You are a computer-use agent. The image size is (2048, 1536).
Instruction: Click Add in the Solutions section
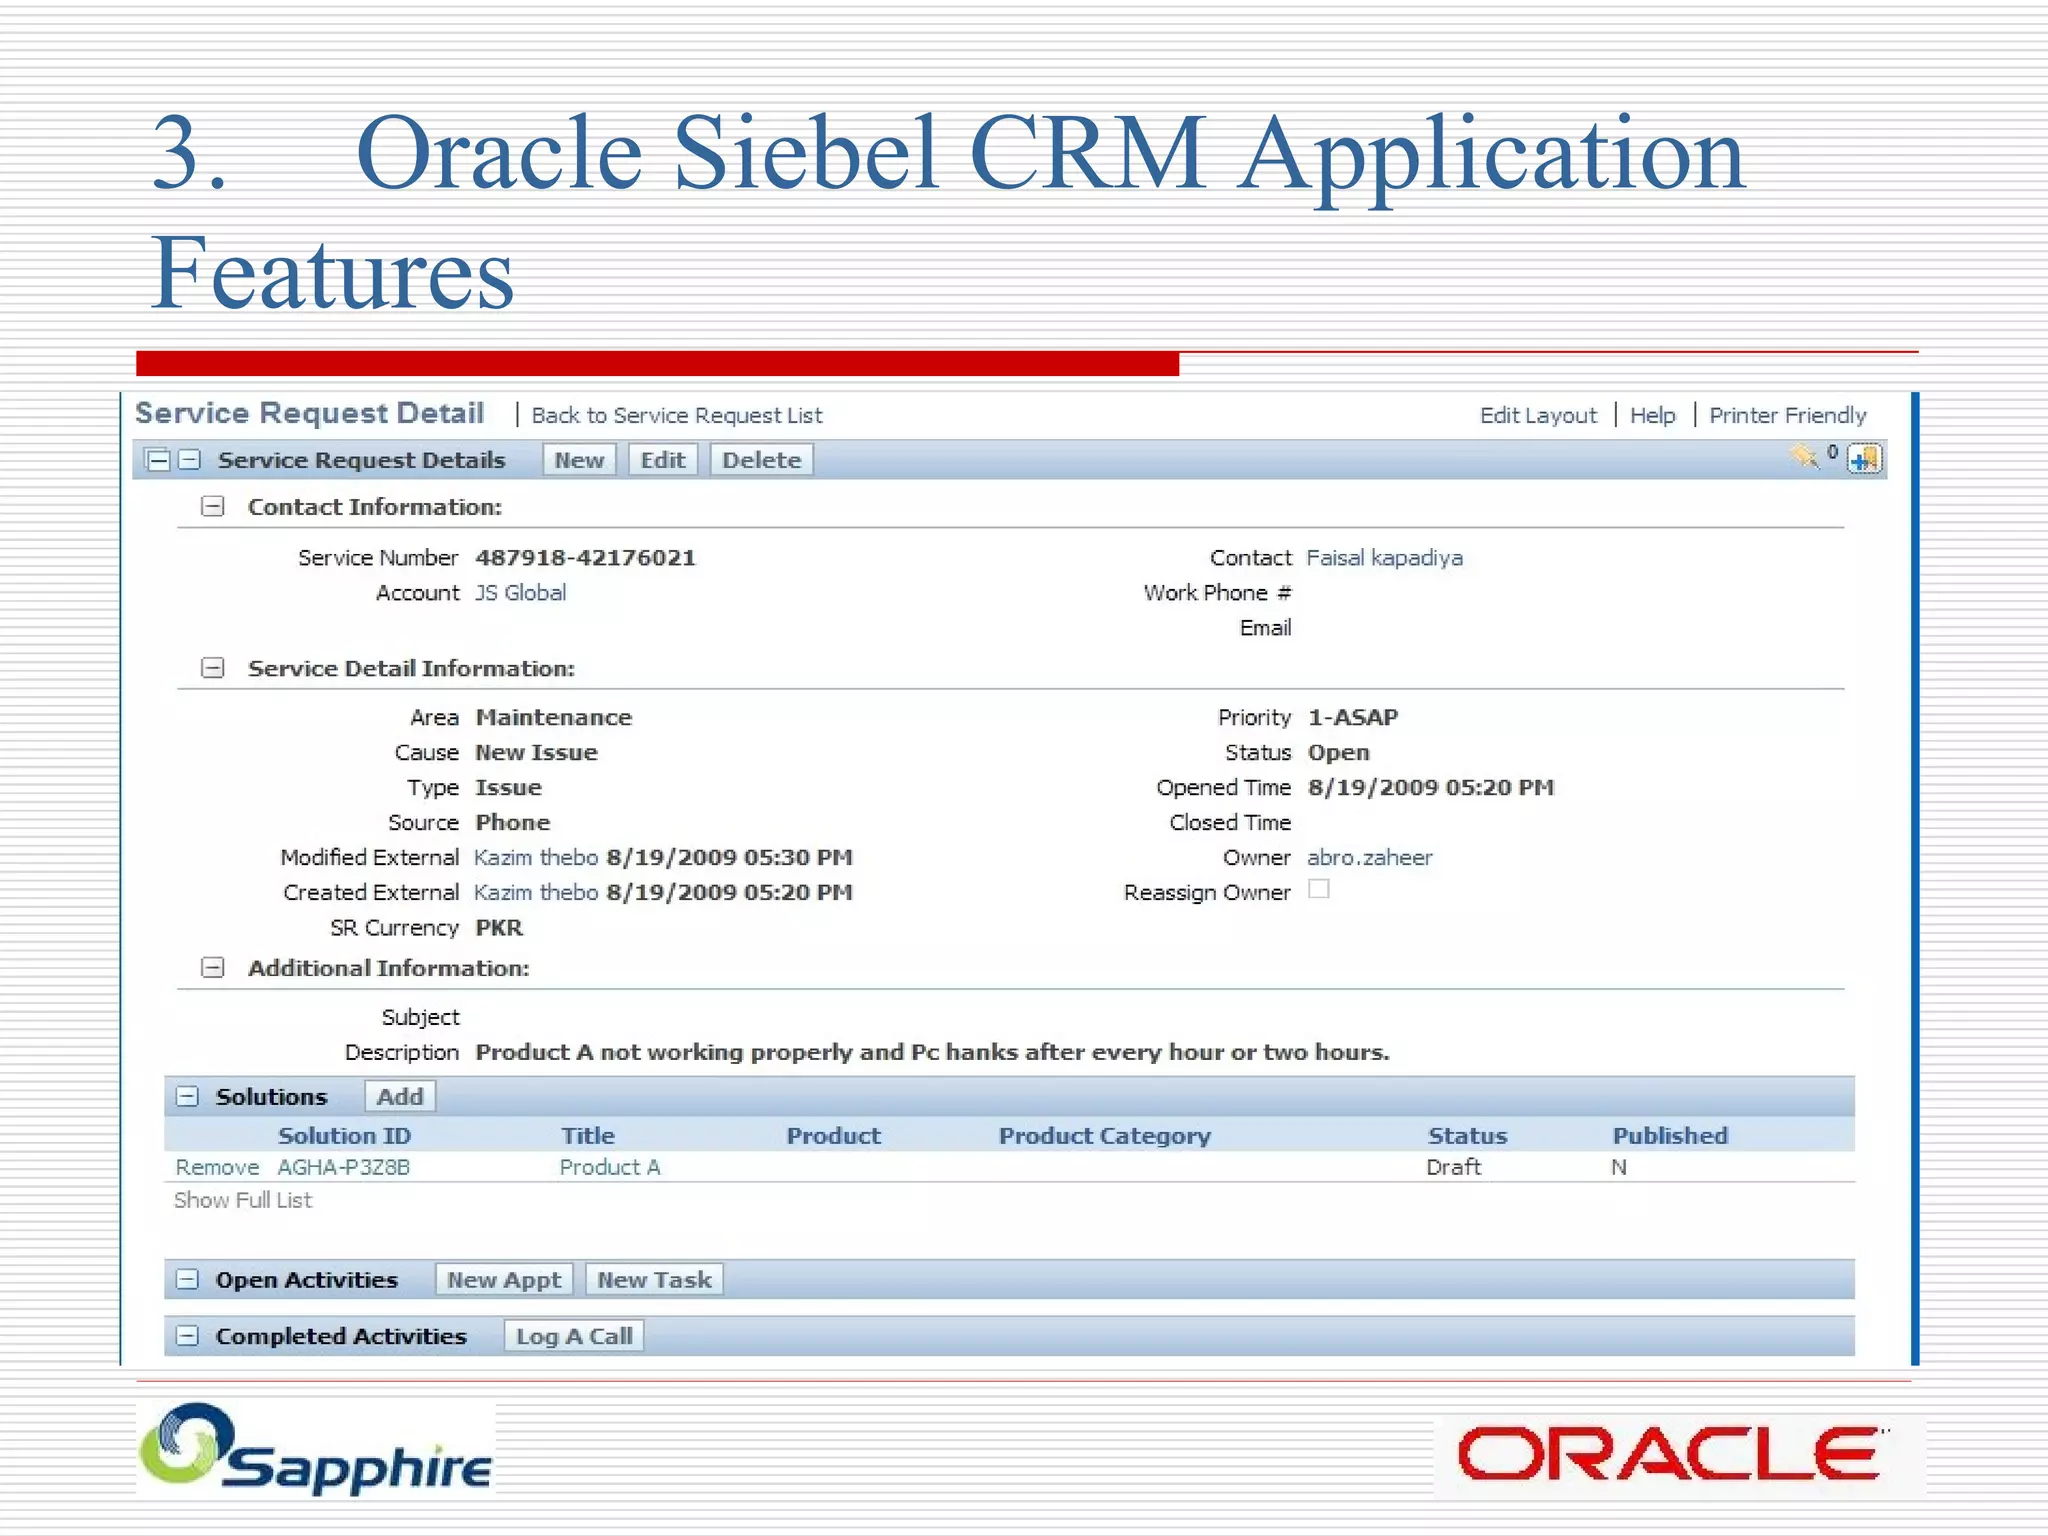click(x=400, y=1096)
